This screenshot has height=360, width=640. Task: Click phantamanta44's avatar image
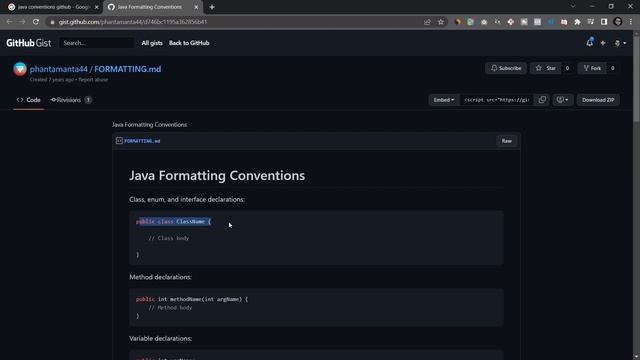(x=20, y=69)
